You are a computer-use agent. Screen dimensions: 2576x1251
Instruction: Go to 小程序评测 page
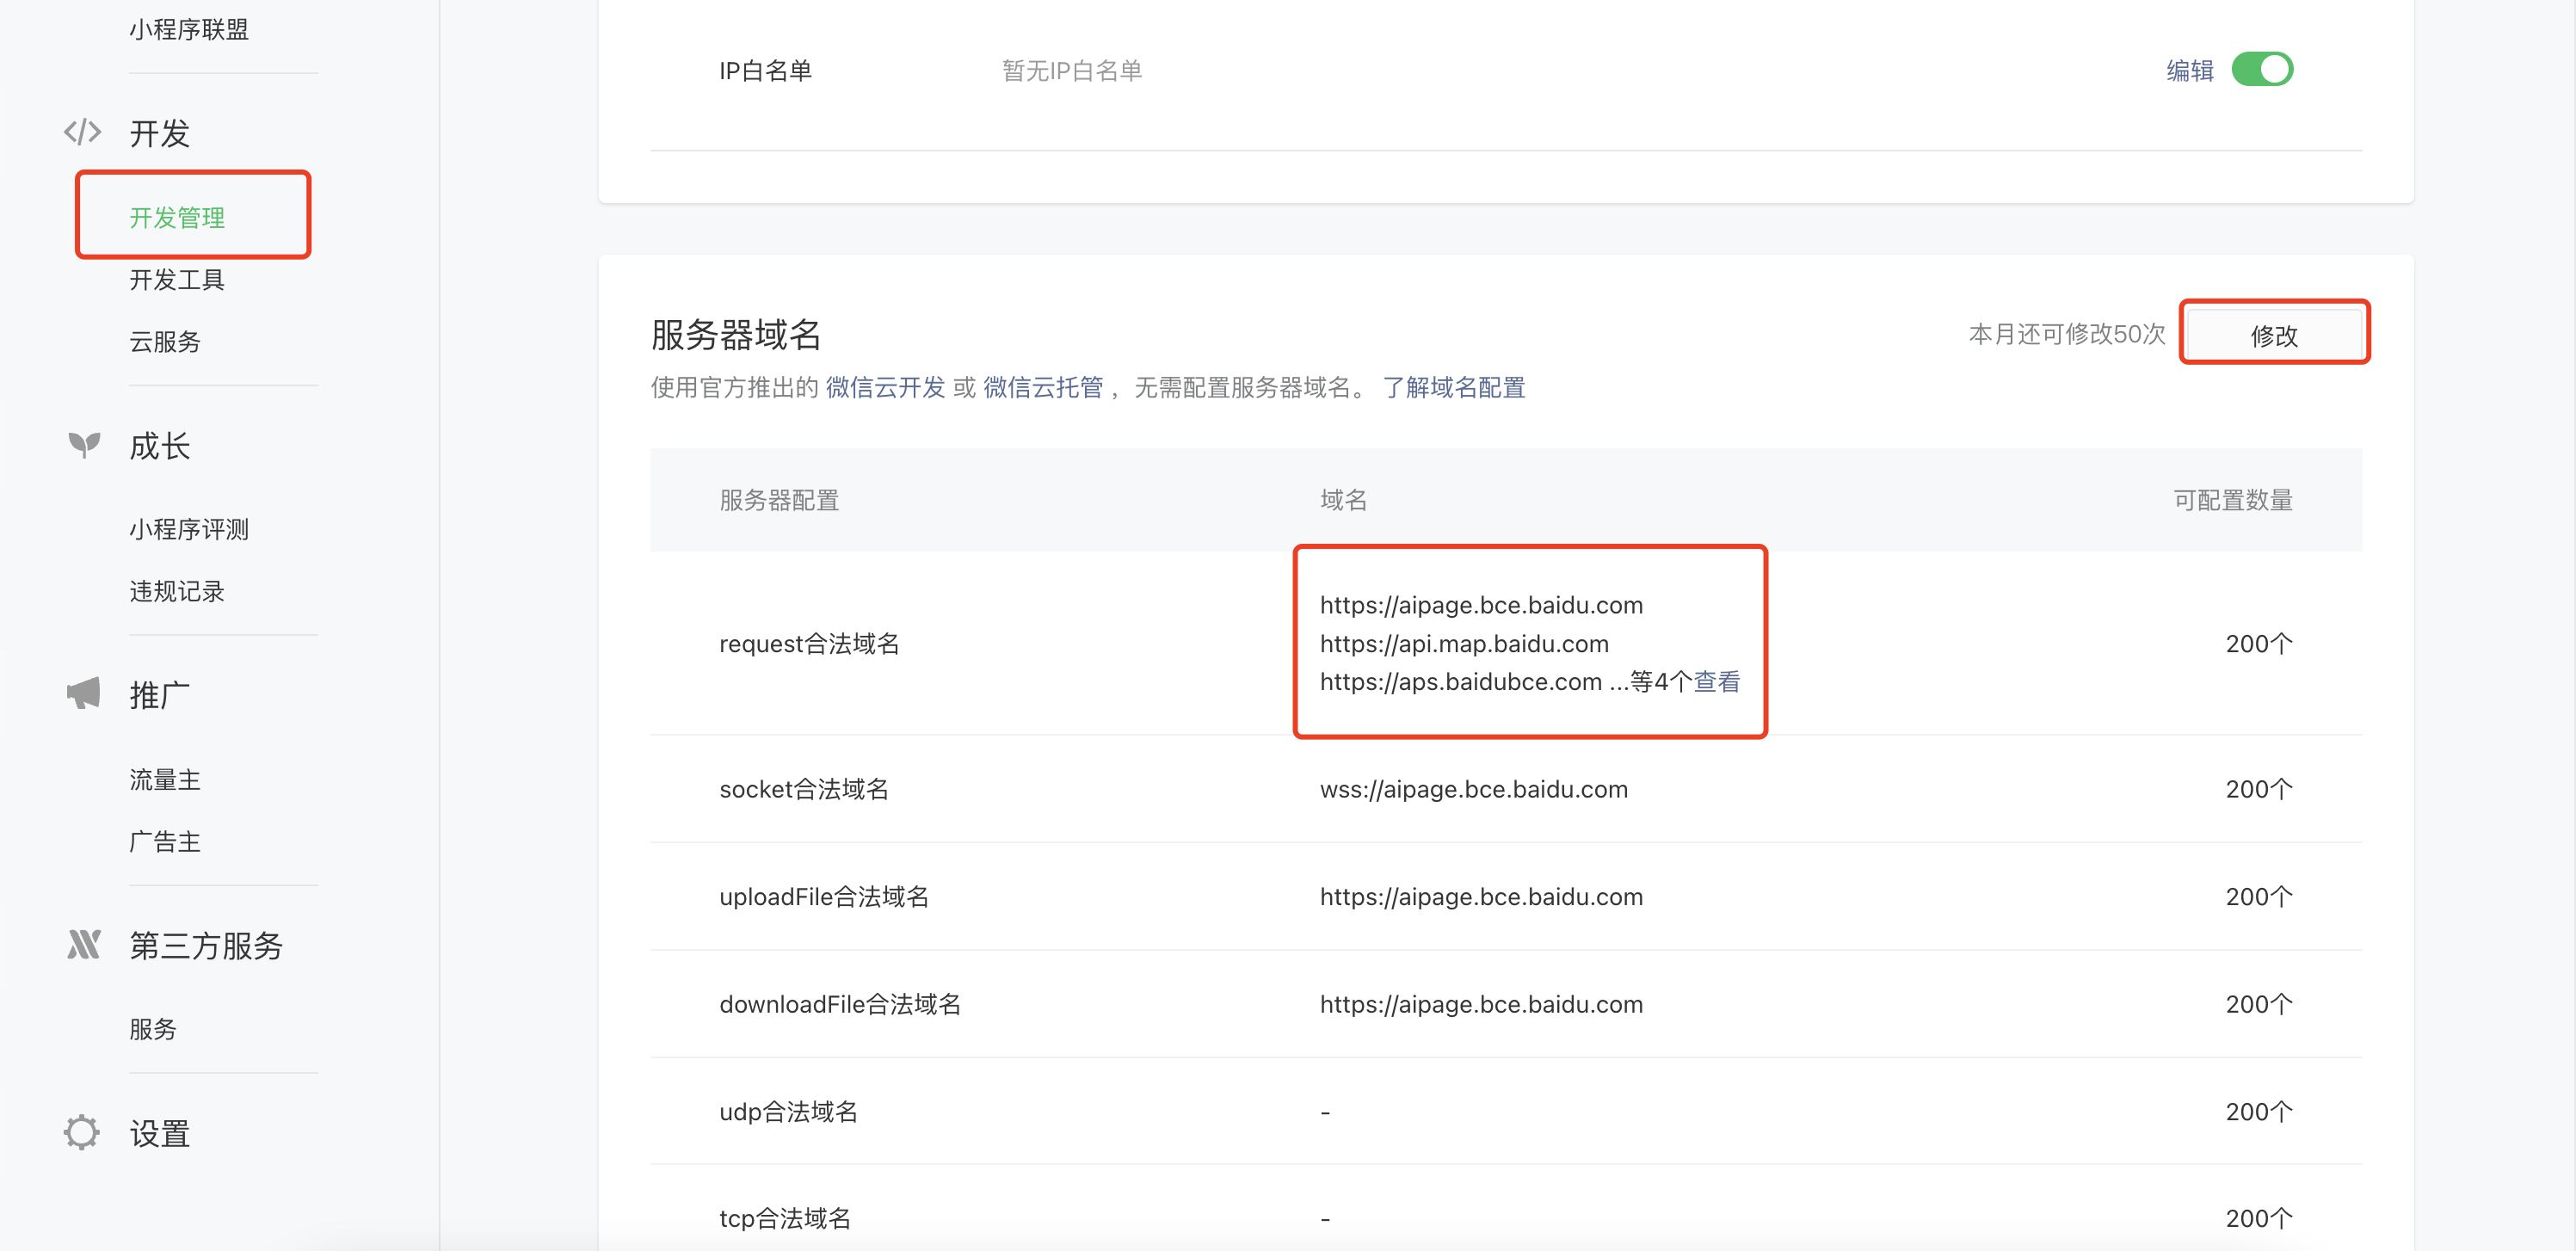tap(189, 529)
